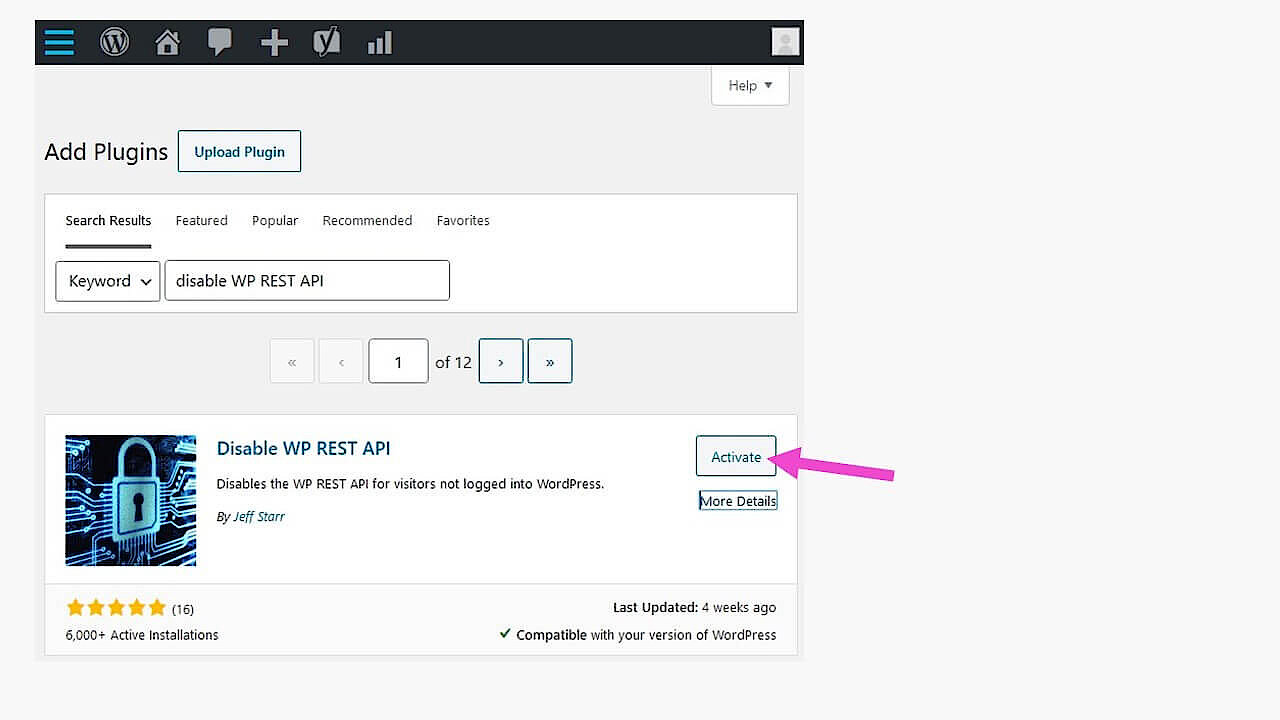Open the stats bar chart icon
This screenshot has width=1280, height=720.
tap(380, 43)
